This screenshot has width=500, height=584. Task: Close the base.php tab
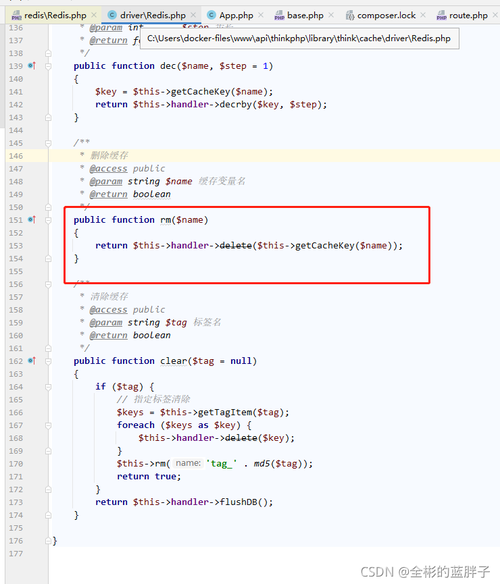pyautogui.click(x=331, y=15)
